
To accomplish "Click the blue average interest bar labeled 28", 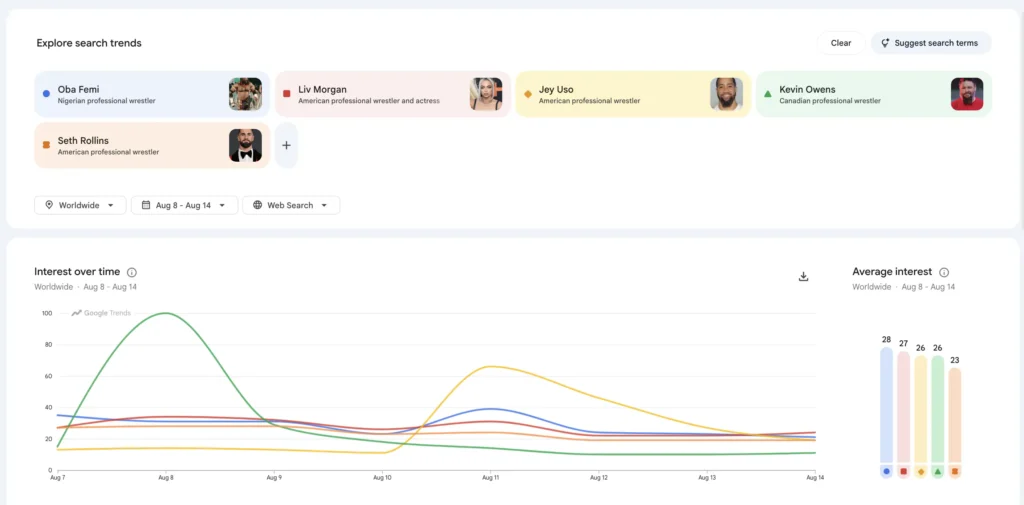I will tap(886, 405).
